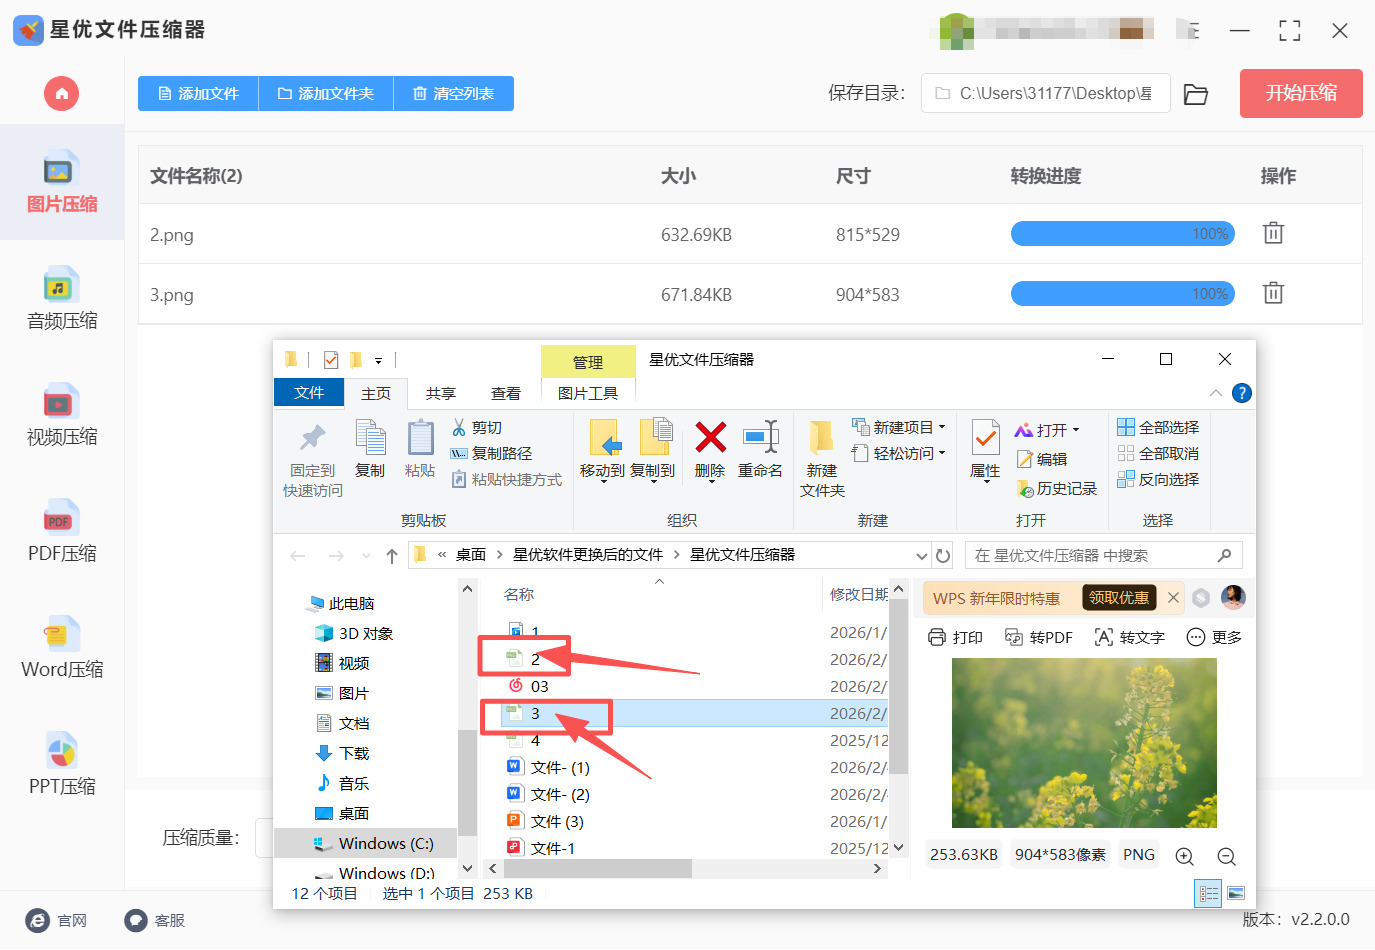
Task: Switch Explorer to large icons view
Action: click(x=1236, y=894)
